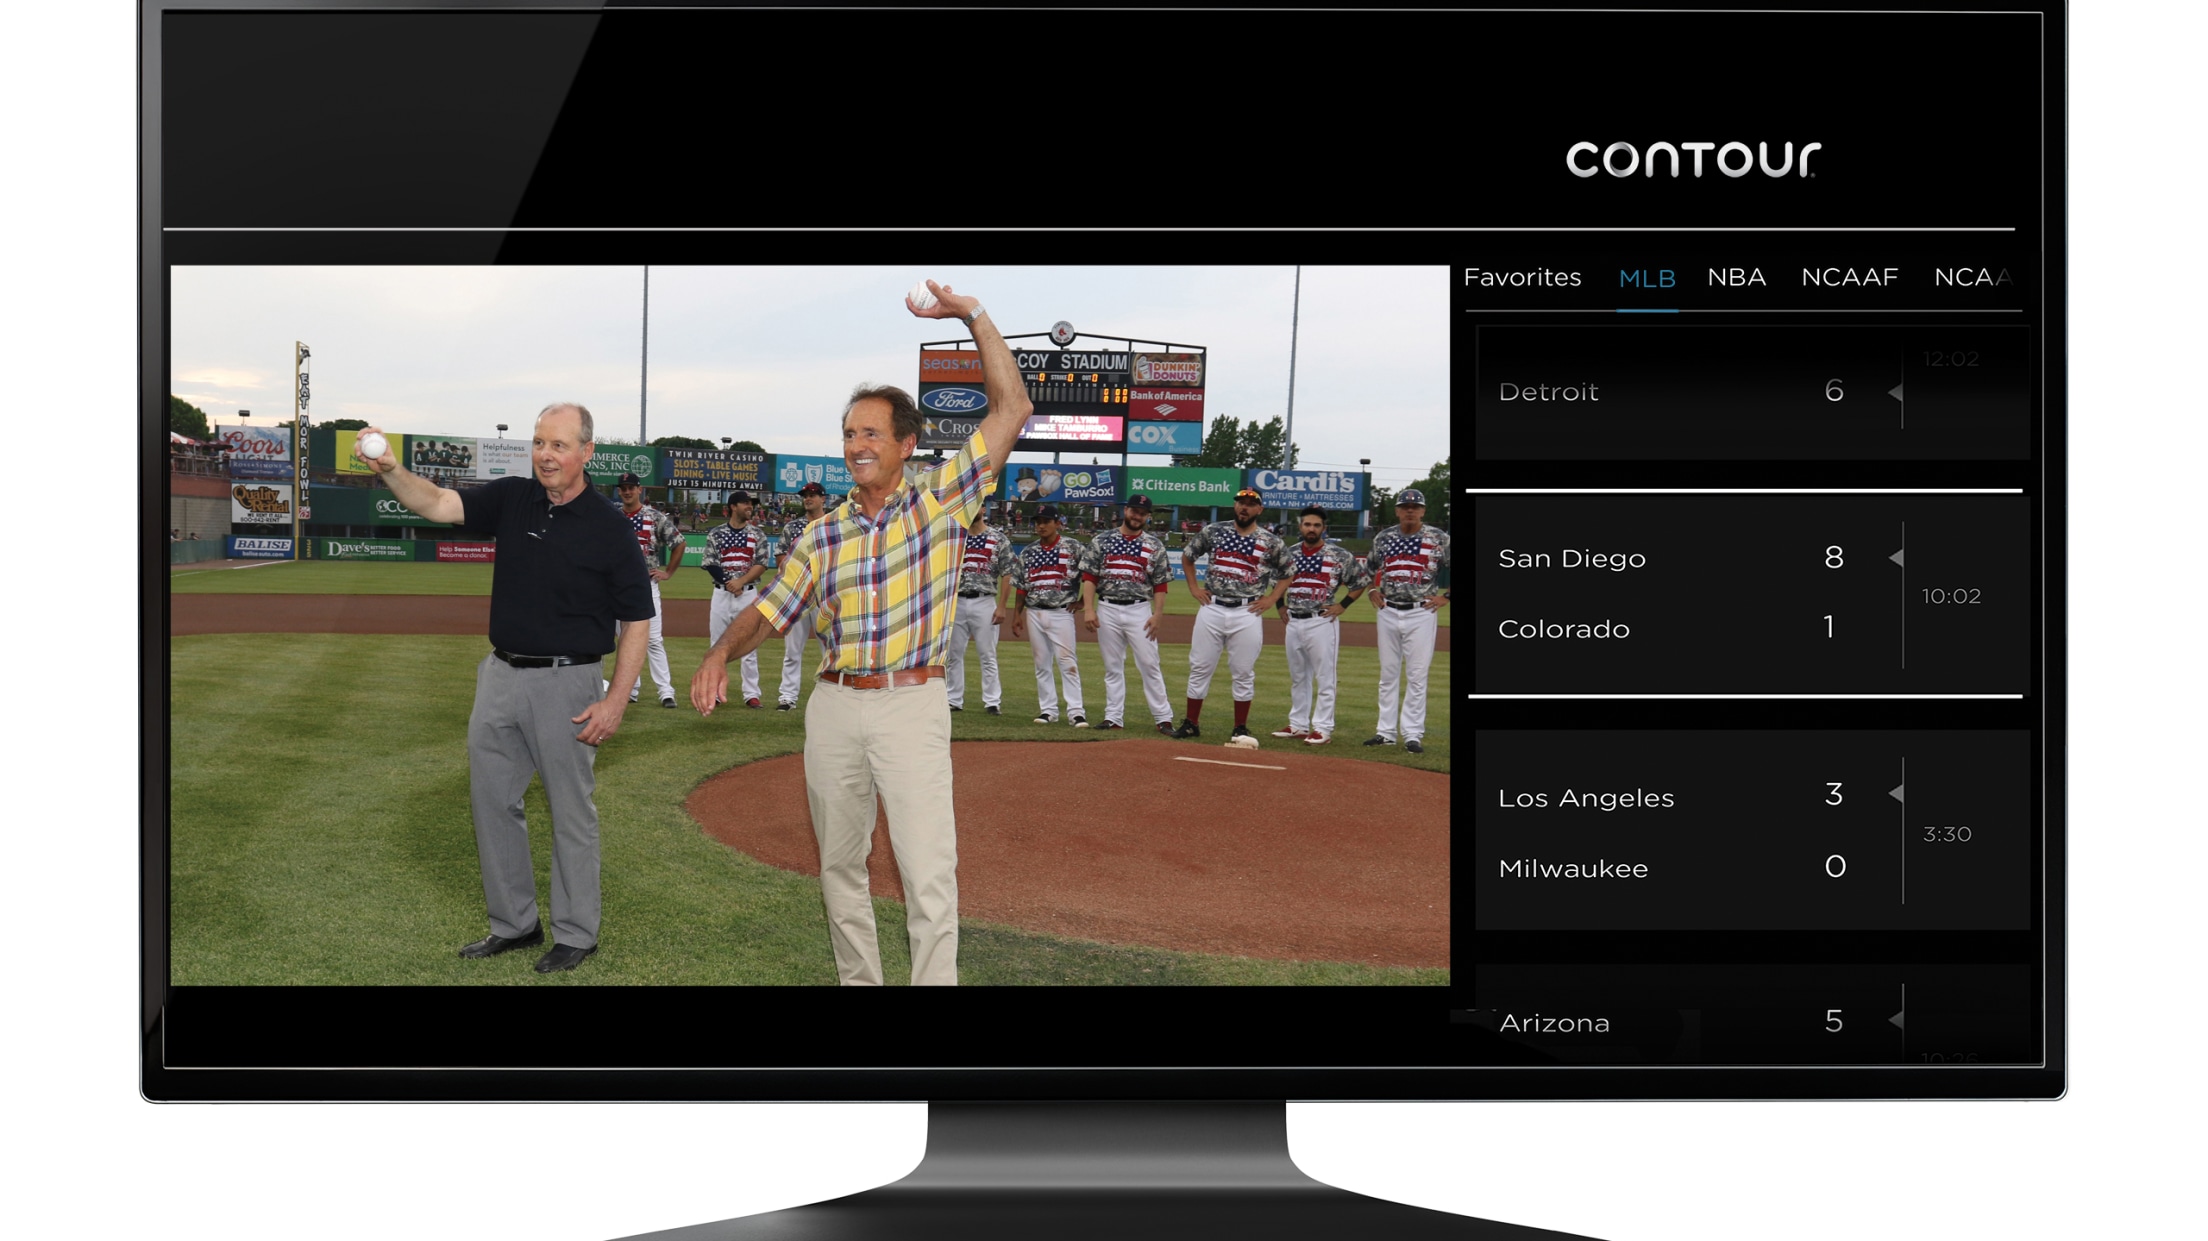Screen dimensions: 2208x1241
Task: Switch to the NCAAF tab
Action: [1849, 277]
